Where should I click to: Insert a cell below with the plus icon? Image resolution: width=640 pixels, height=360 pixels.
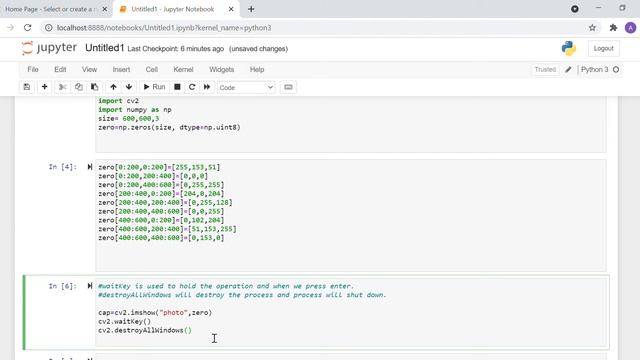[44, 87]
